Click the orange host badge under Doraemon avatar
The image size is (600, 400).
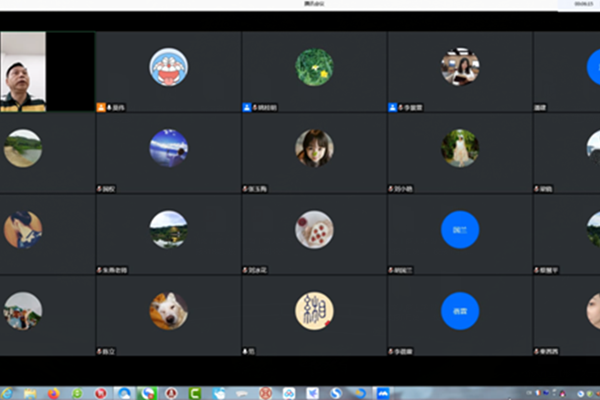101,107
